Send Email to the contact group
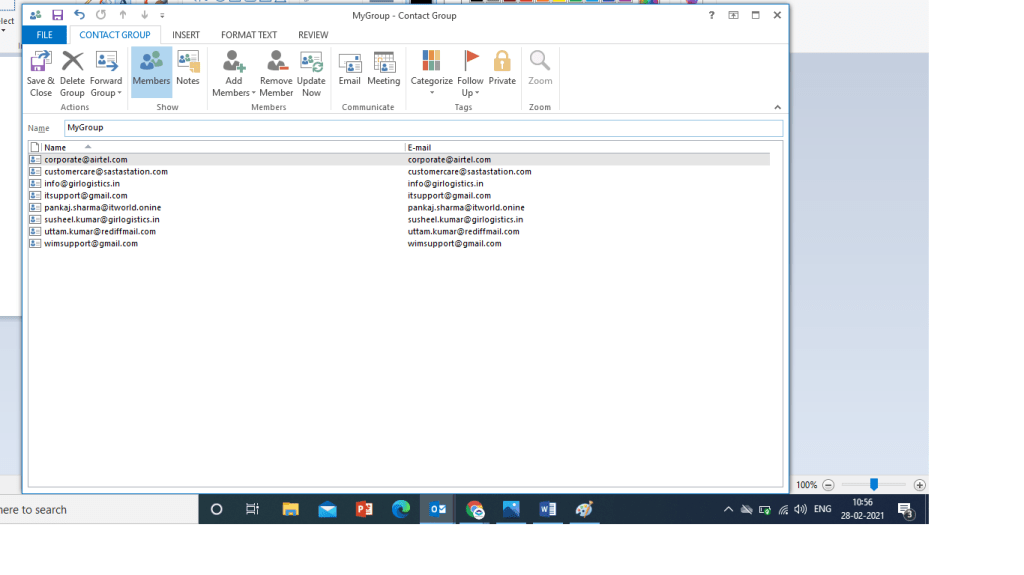This screenshot has height=575, width=1024. click(349, 69)
